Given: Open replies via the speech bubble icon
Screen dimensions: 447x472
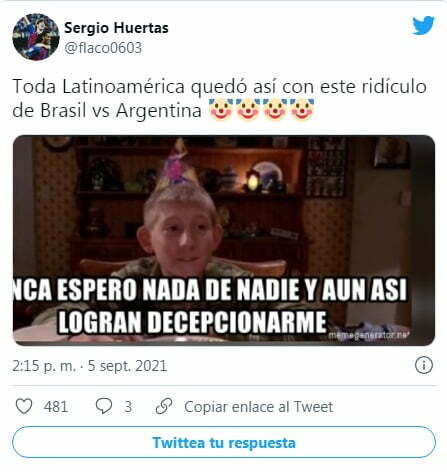Looking at the screenshot, I should tap(104, 406).
